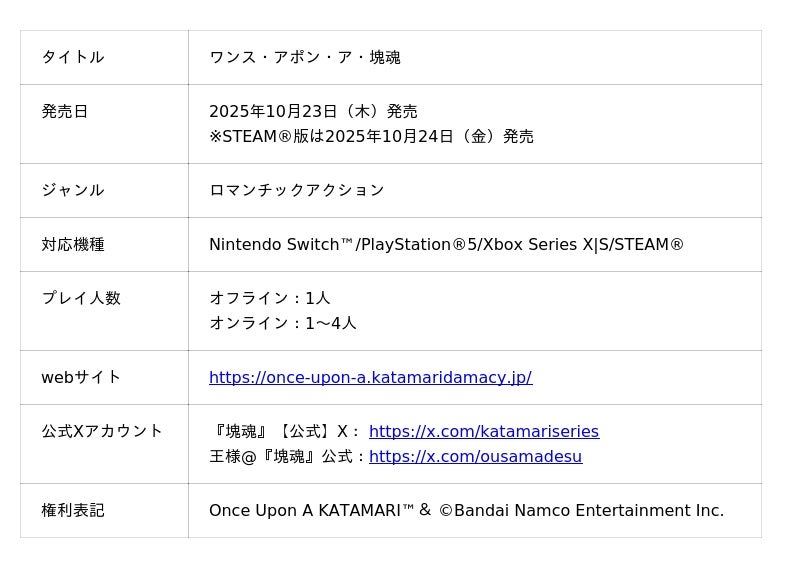Click the 公式Xアカウント row label

[101, 431]
